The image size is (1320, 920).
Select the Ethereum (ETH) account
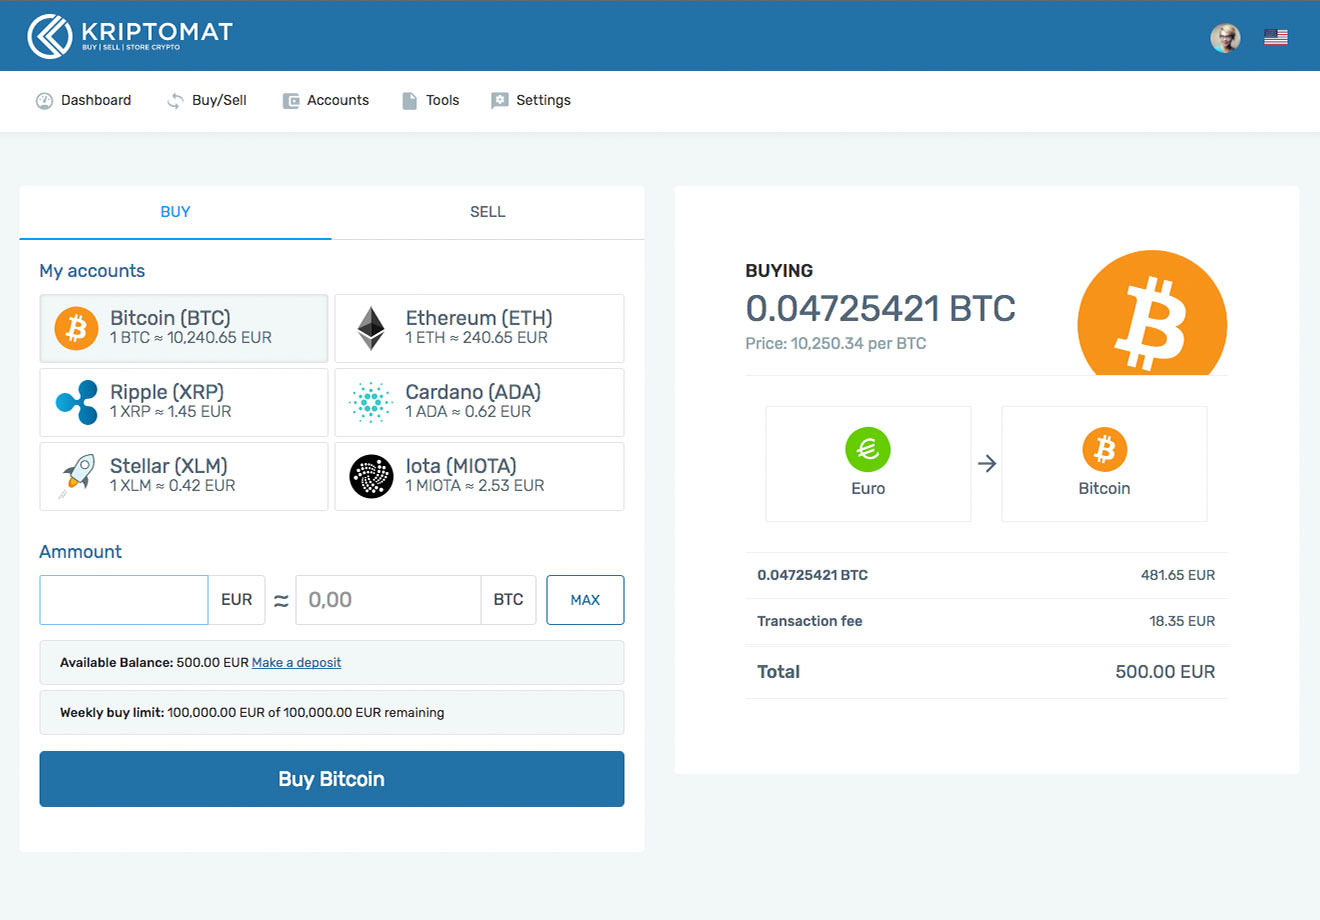479,328
